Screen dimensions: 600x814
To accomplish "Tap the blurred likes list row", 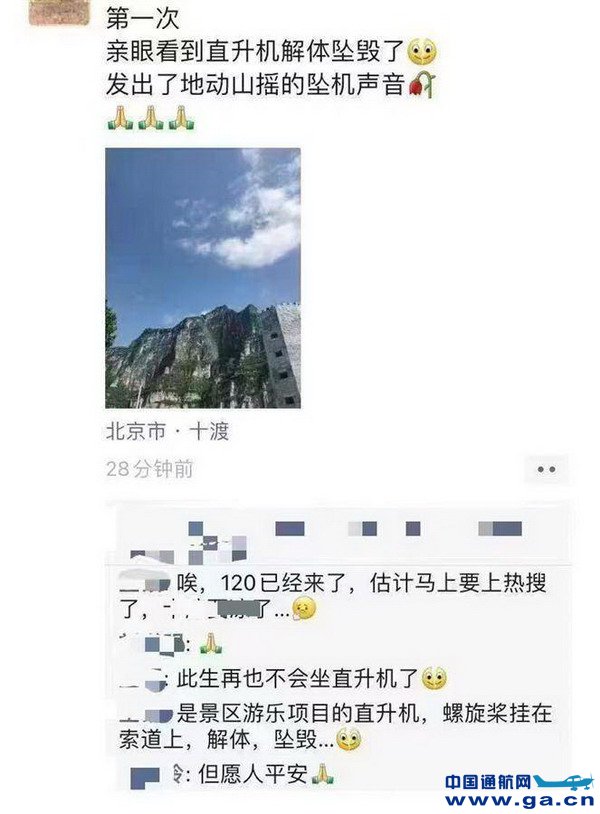I will click(336, 537).
